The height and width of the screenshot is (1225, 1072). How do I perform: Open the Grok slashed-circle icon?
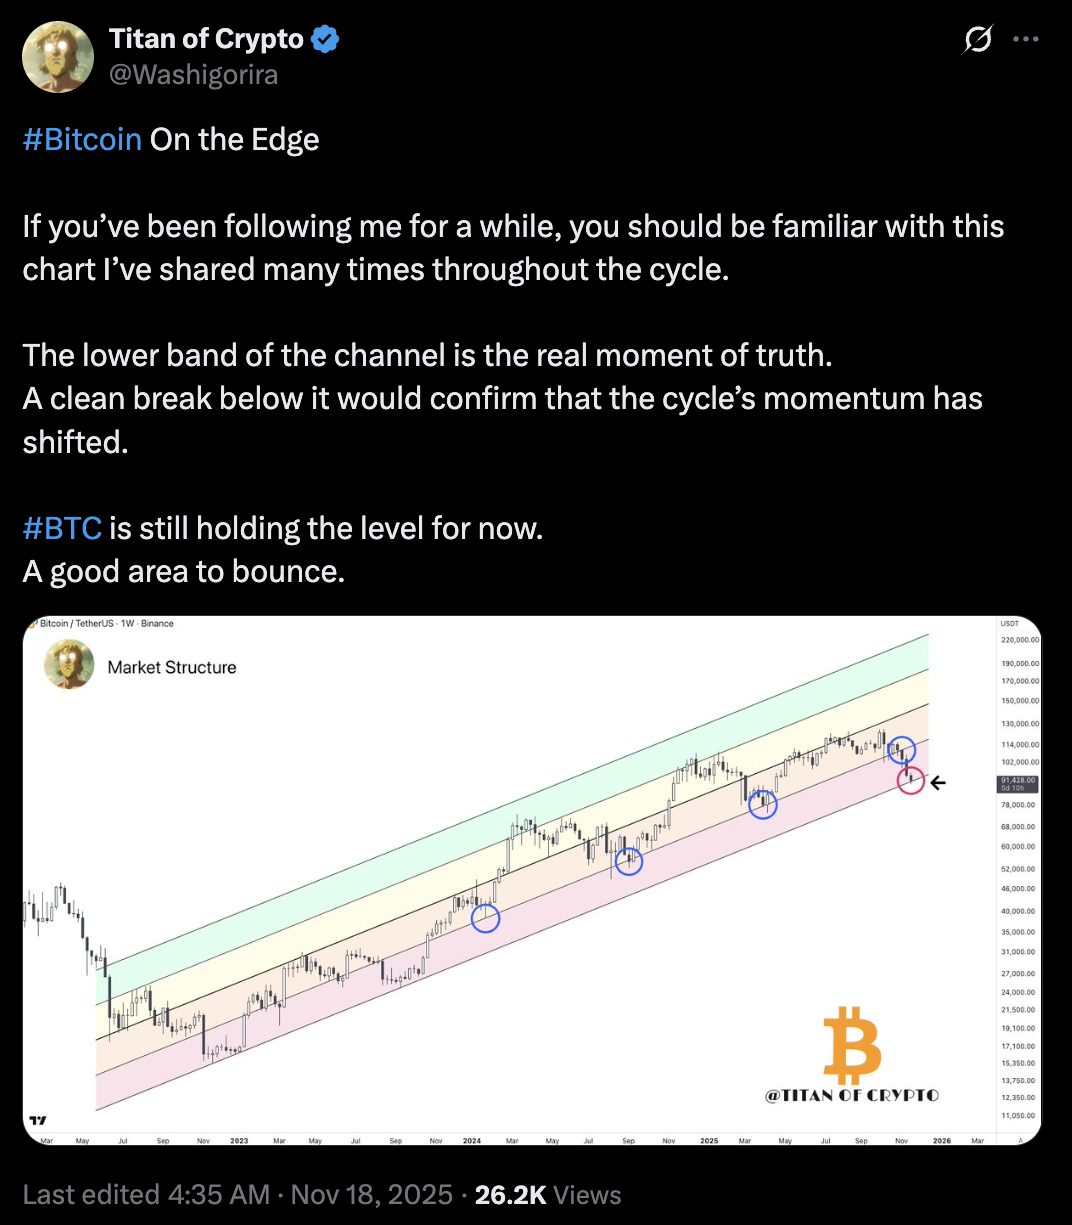pyautogui.click(x=977, y=40)
